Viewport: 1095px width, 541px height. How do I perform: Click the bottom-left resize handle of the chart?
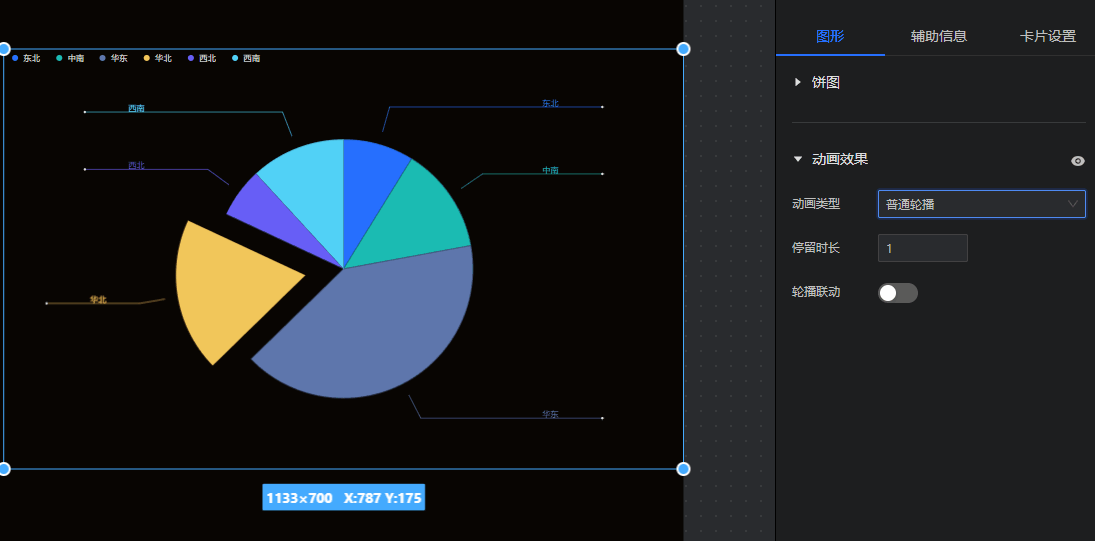(4, 469)
